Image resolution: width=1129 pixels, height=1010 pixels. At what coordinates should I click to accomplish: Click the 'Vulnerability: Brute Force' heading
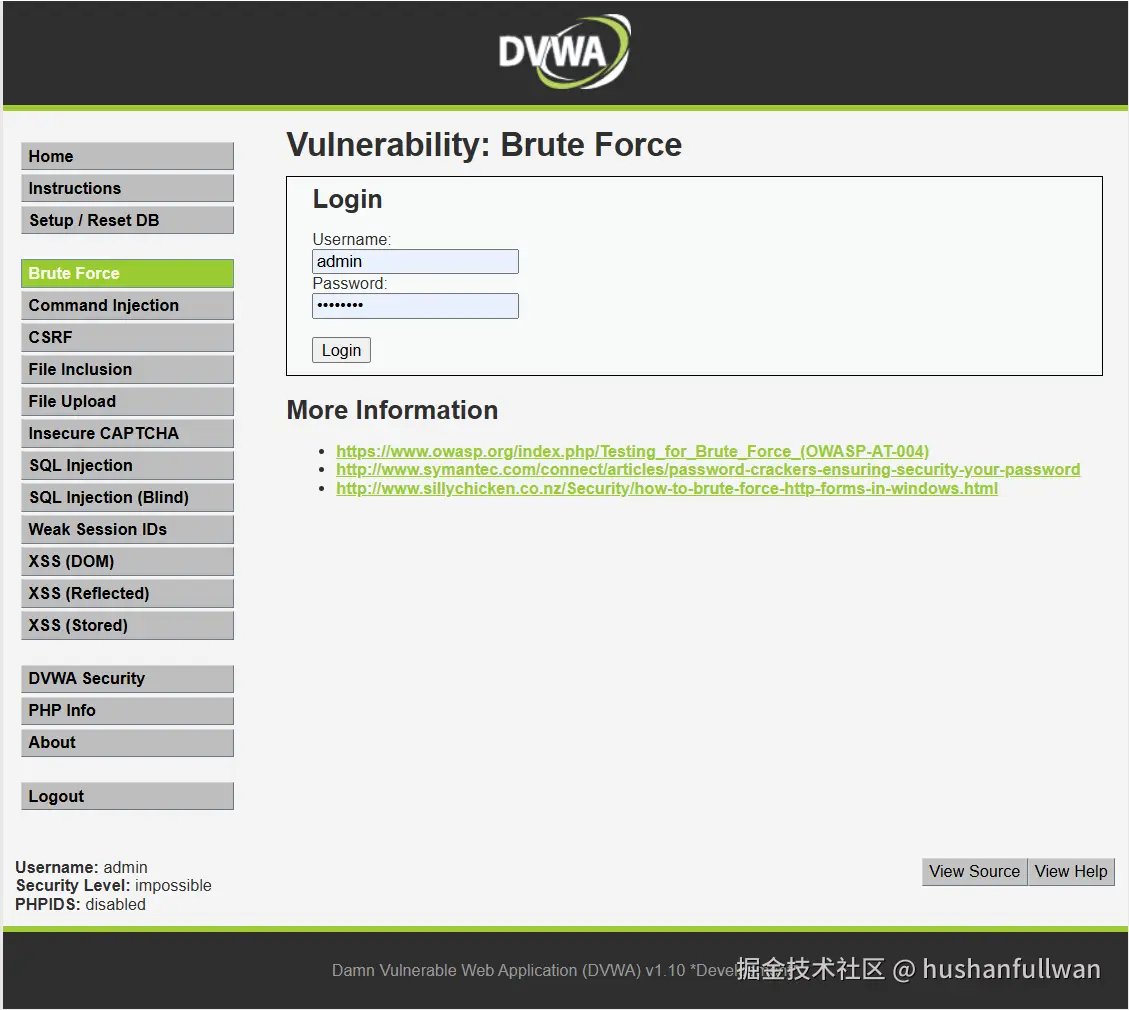click(x=484, y=145)
